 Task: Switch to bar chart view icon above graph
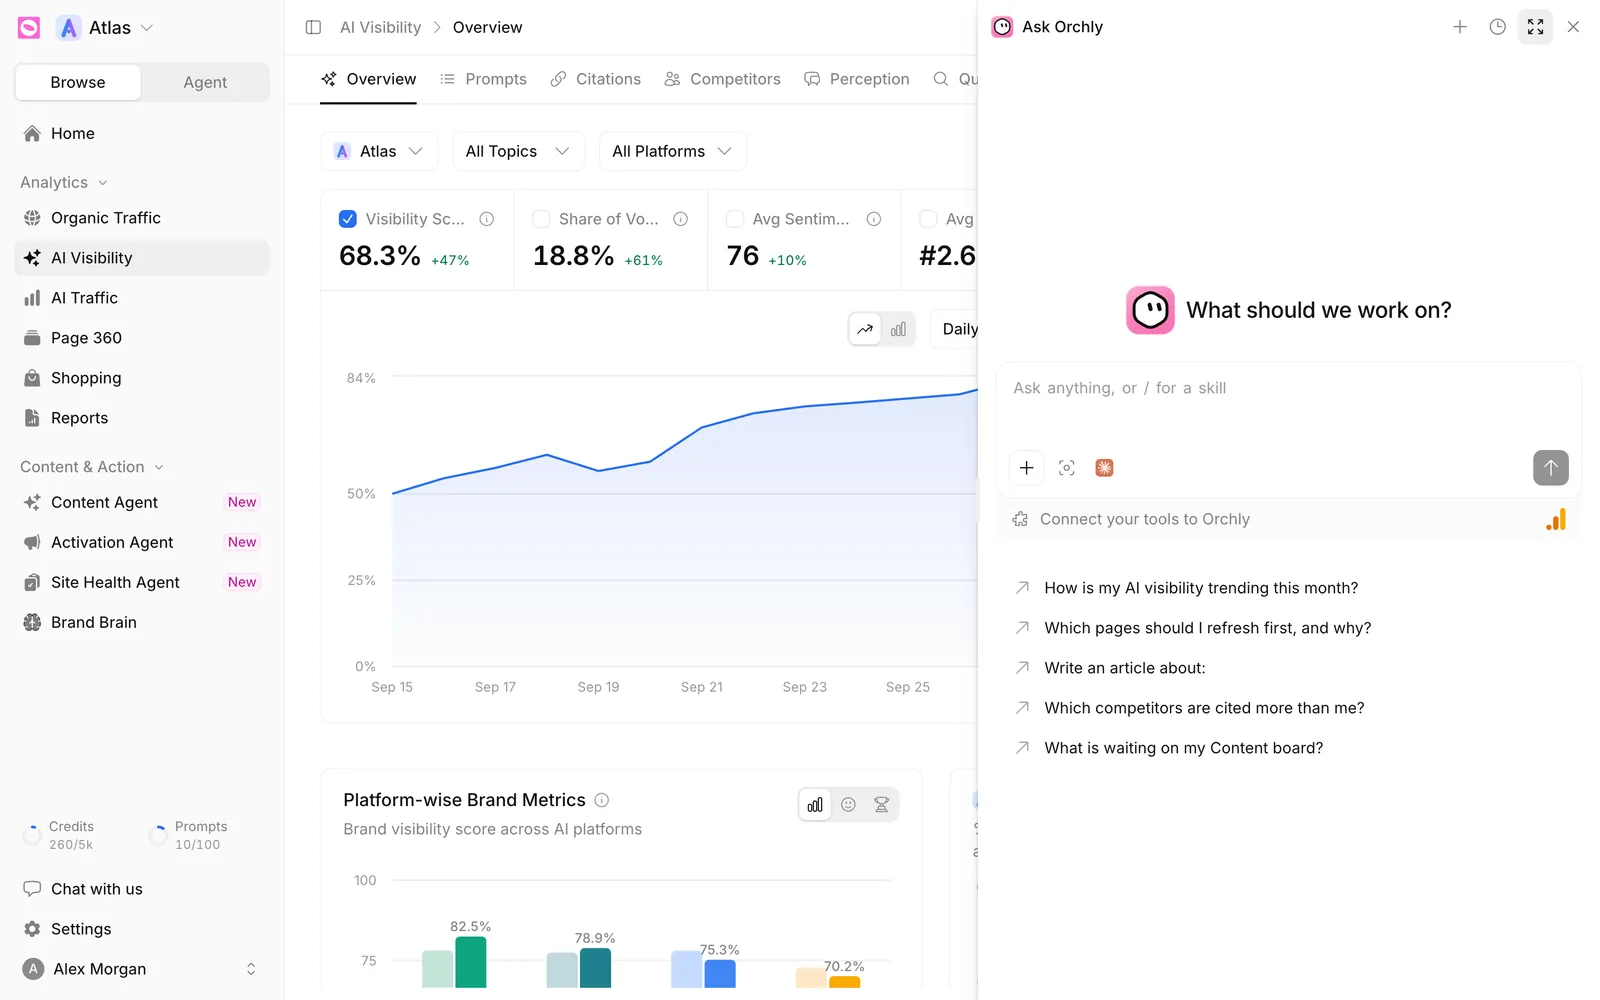click(898, 329)
